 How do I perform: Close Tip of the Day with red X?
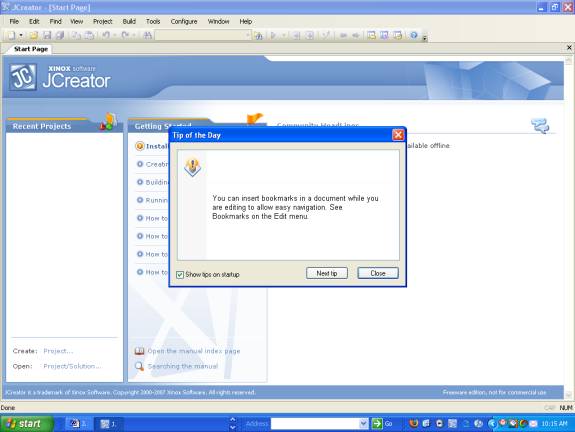pos(398,135)
